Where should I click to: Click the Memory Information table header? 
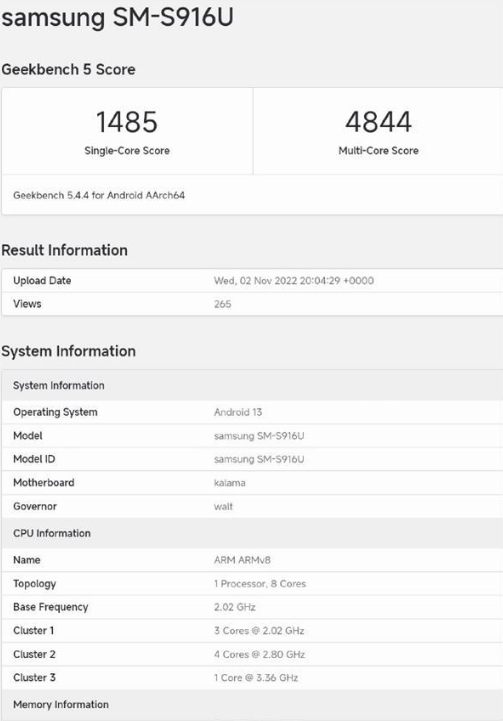click(252, 704)
